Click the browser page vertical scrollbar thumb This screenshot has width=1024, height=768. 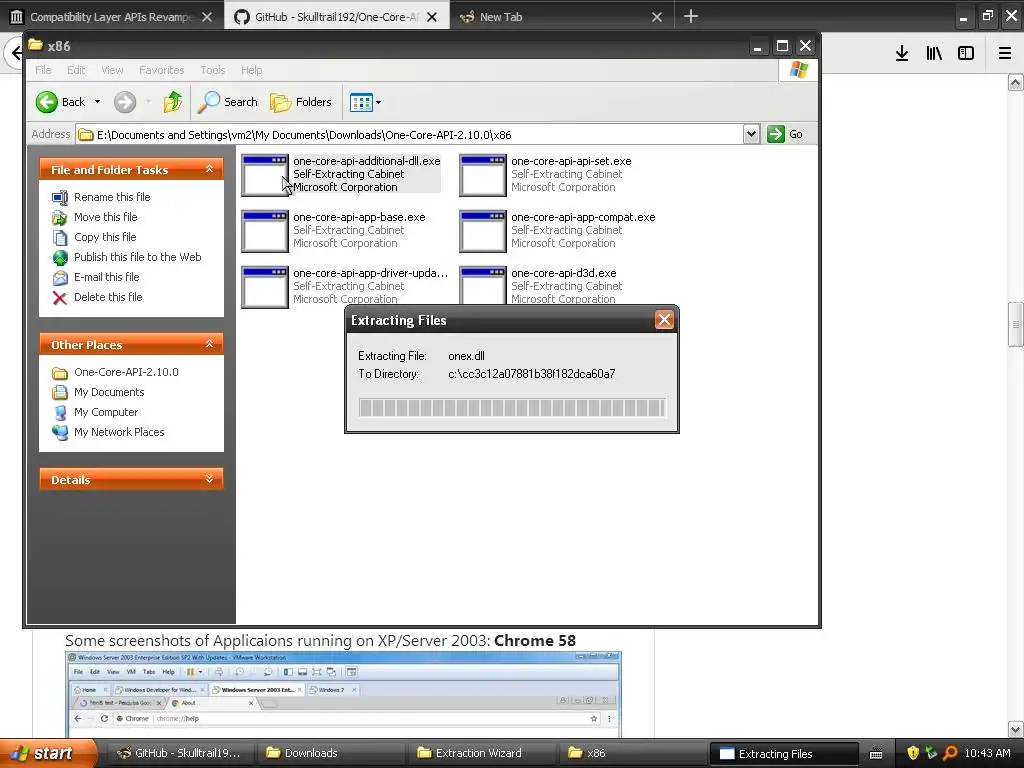click(x=1015, y=324)
